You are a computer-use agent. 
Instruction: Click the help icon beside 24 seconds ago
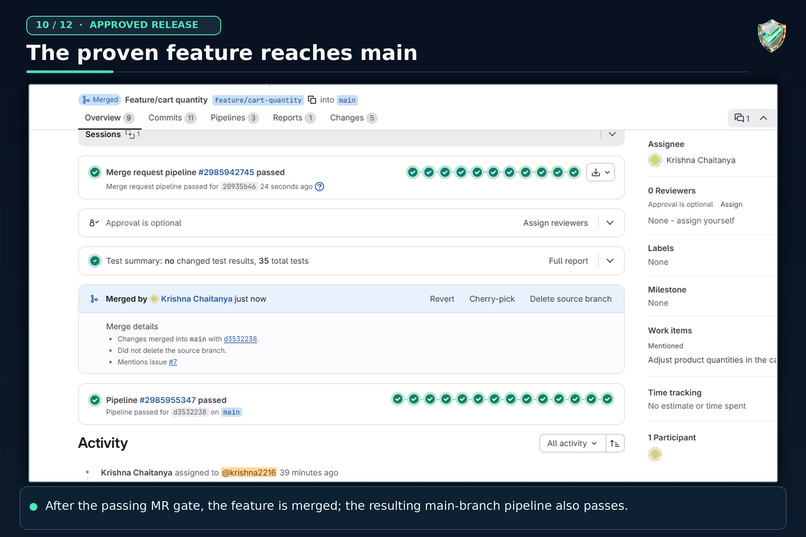pyautogui.click(x=319, y=187)
